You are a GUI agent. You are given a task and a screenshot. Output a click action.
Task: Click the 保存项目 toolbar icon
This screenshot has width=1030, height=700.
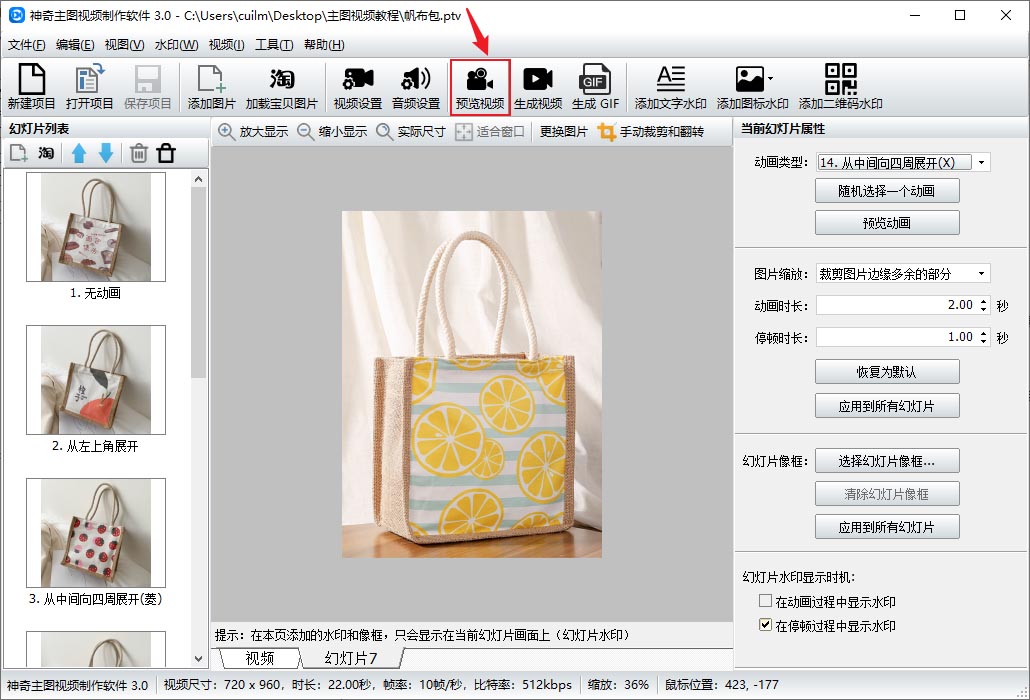pyautogui.click(x=147, y=86)
